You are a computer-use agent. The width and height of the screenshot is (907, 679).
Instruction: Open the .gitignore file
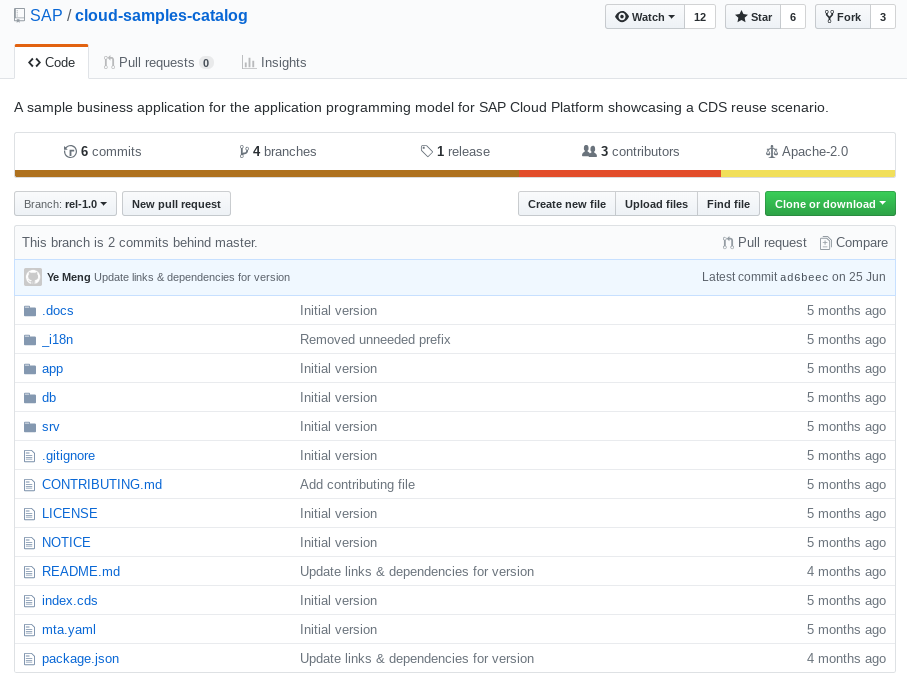(x=68, y=456)
